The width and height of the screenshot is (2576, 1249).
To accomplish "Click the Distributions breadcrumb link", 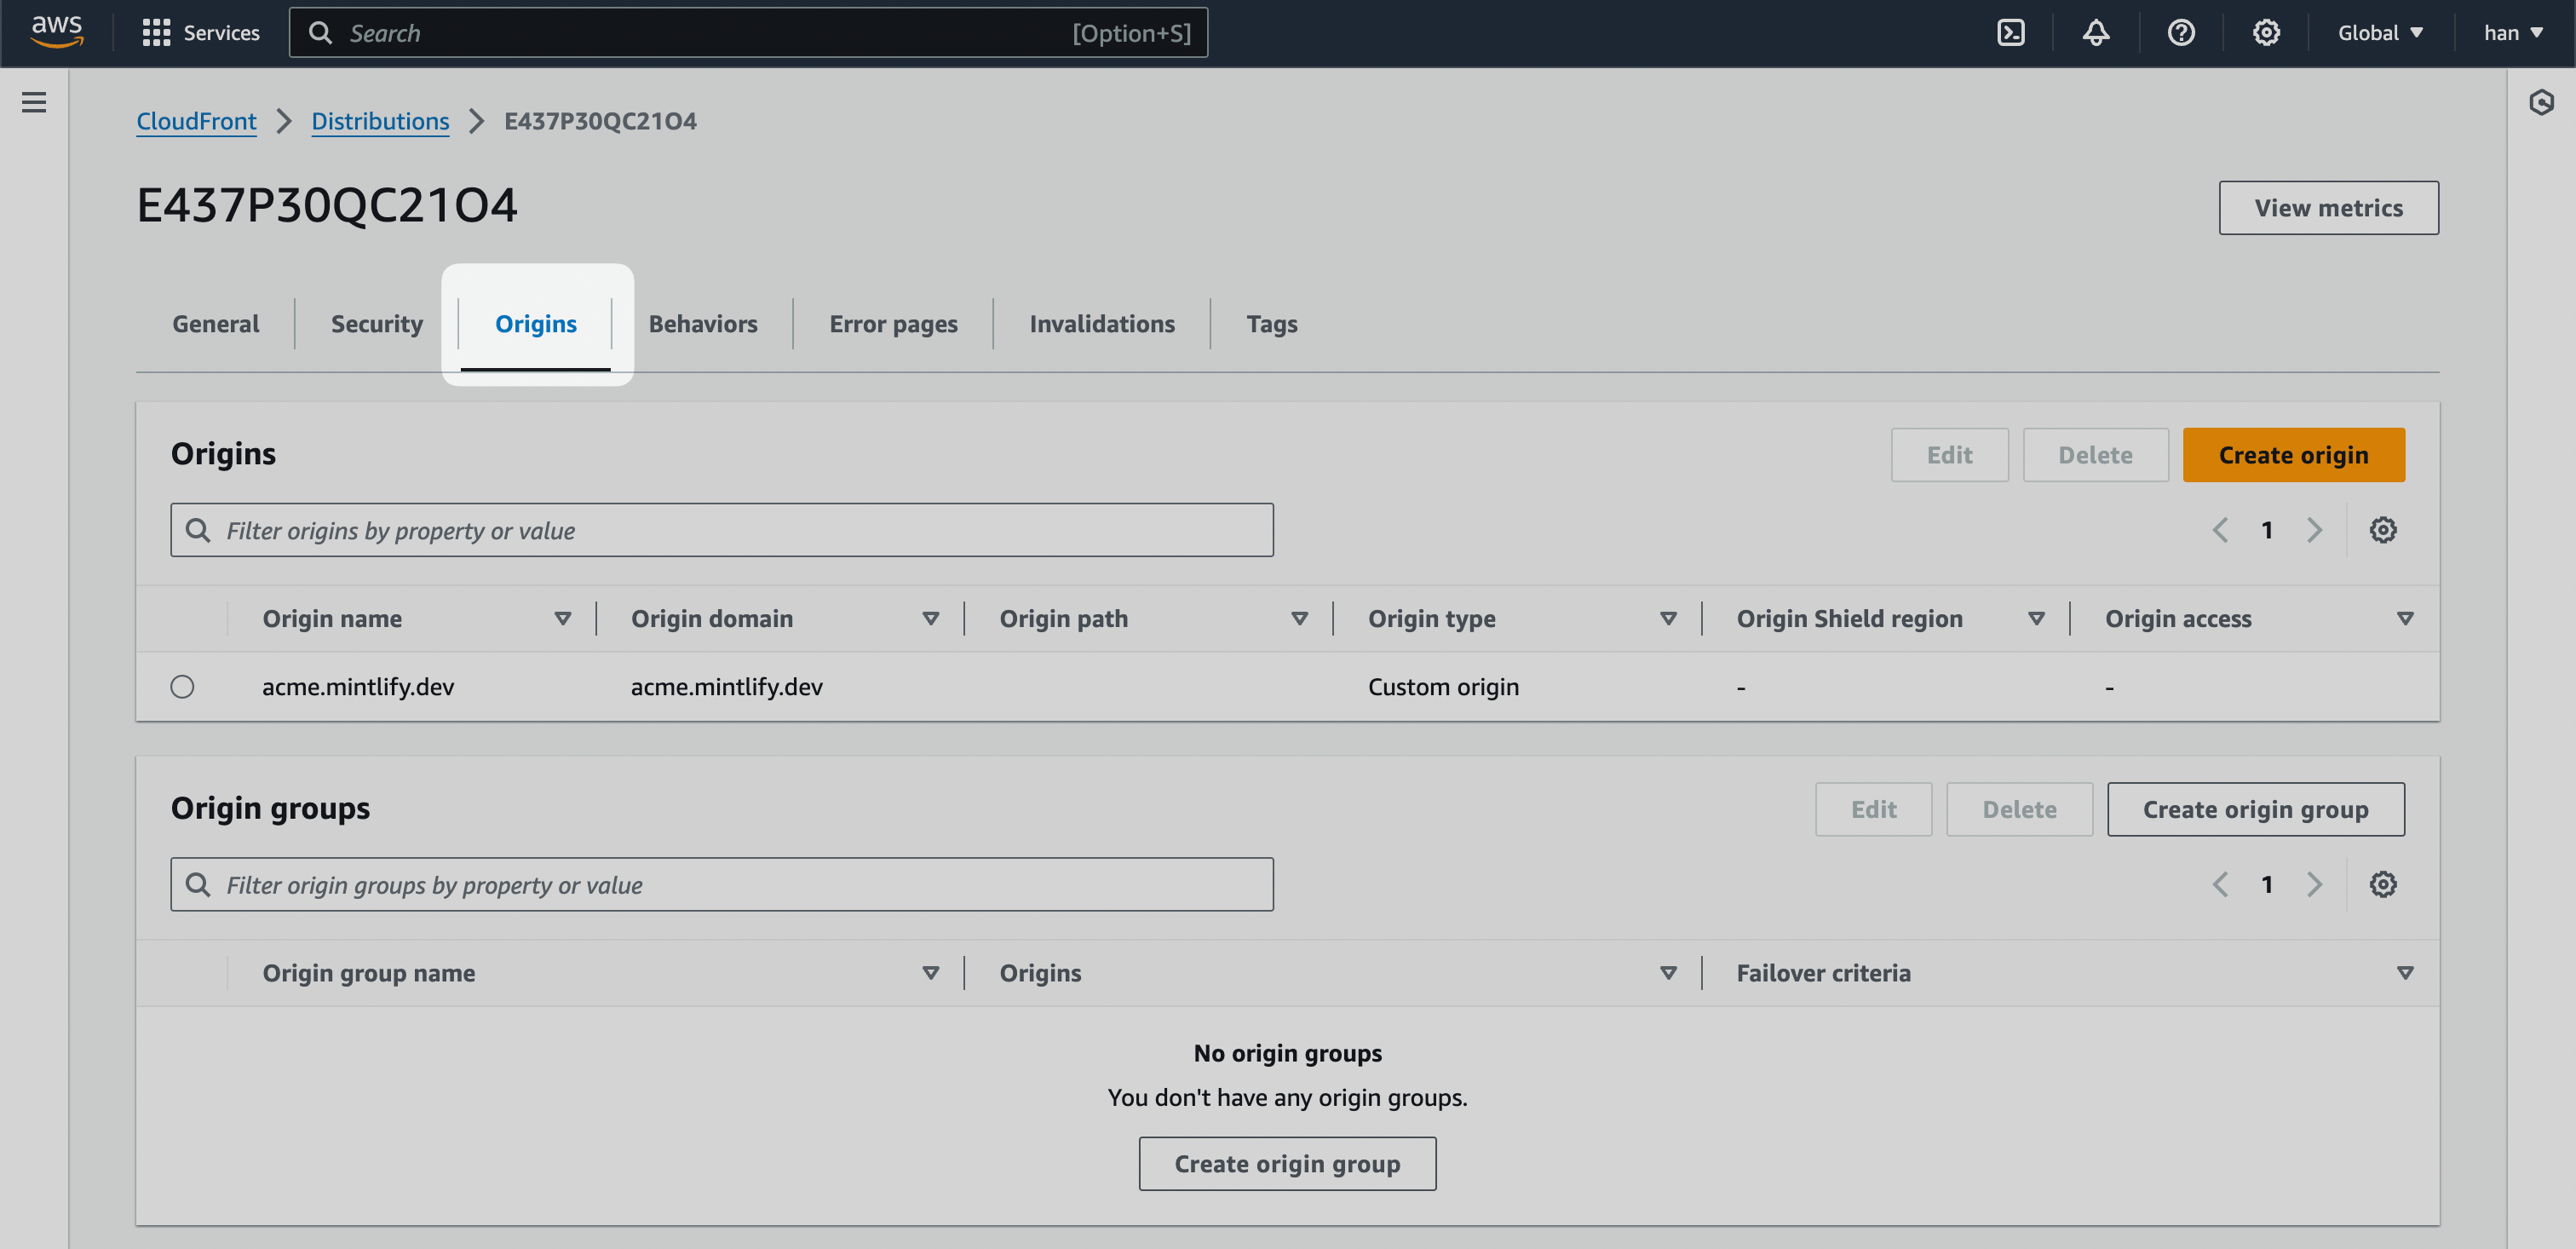I will [380, 121].
